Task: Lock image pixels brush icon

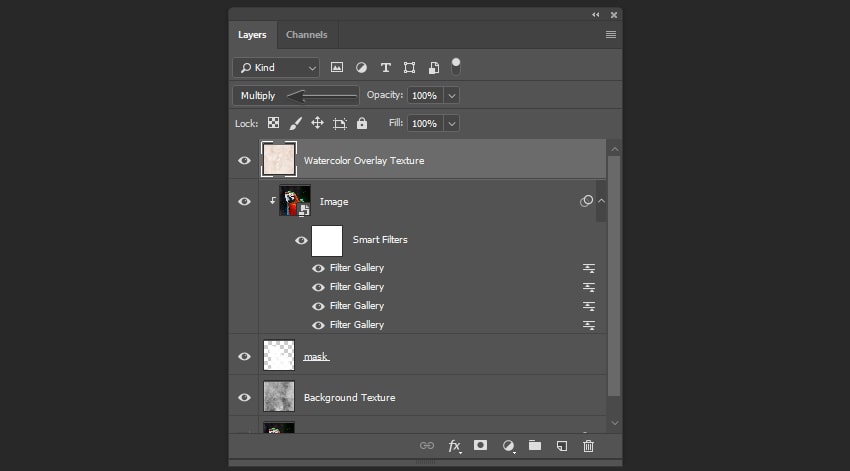Action: (295, 124)
